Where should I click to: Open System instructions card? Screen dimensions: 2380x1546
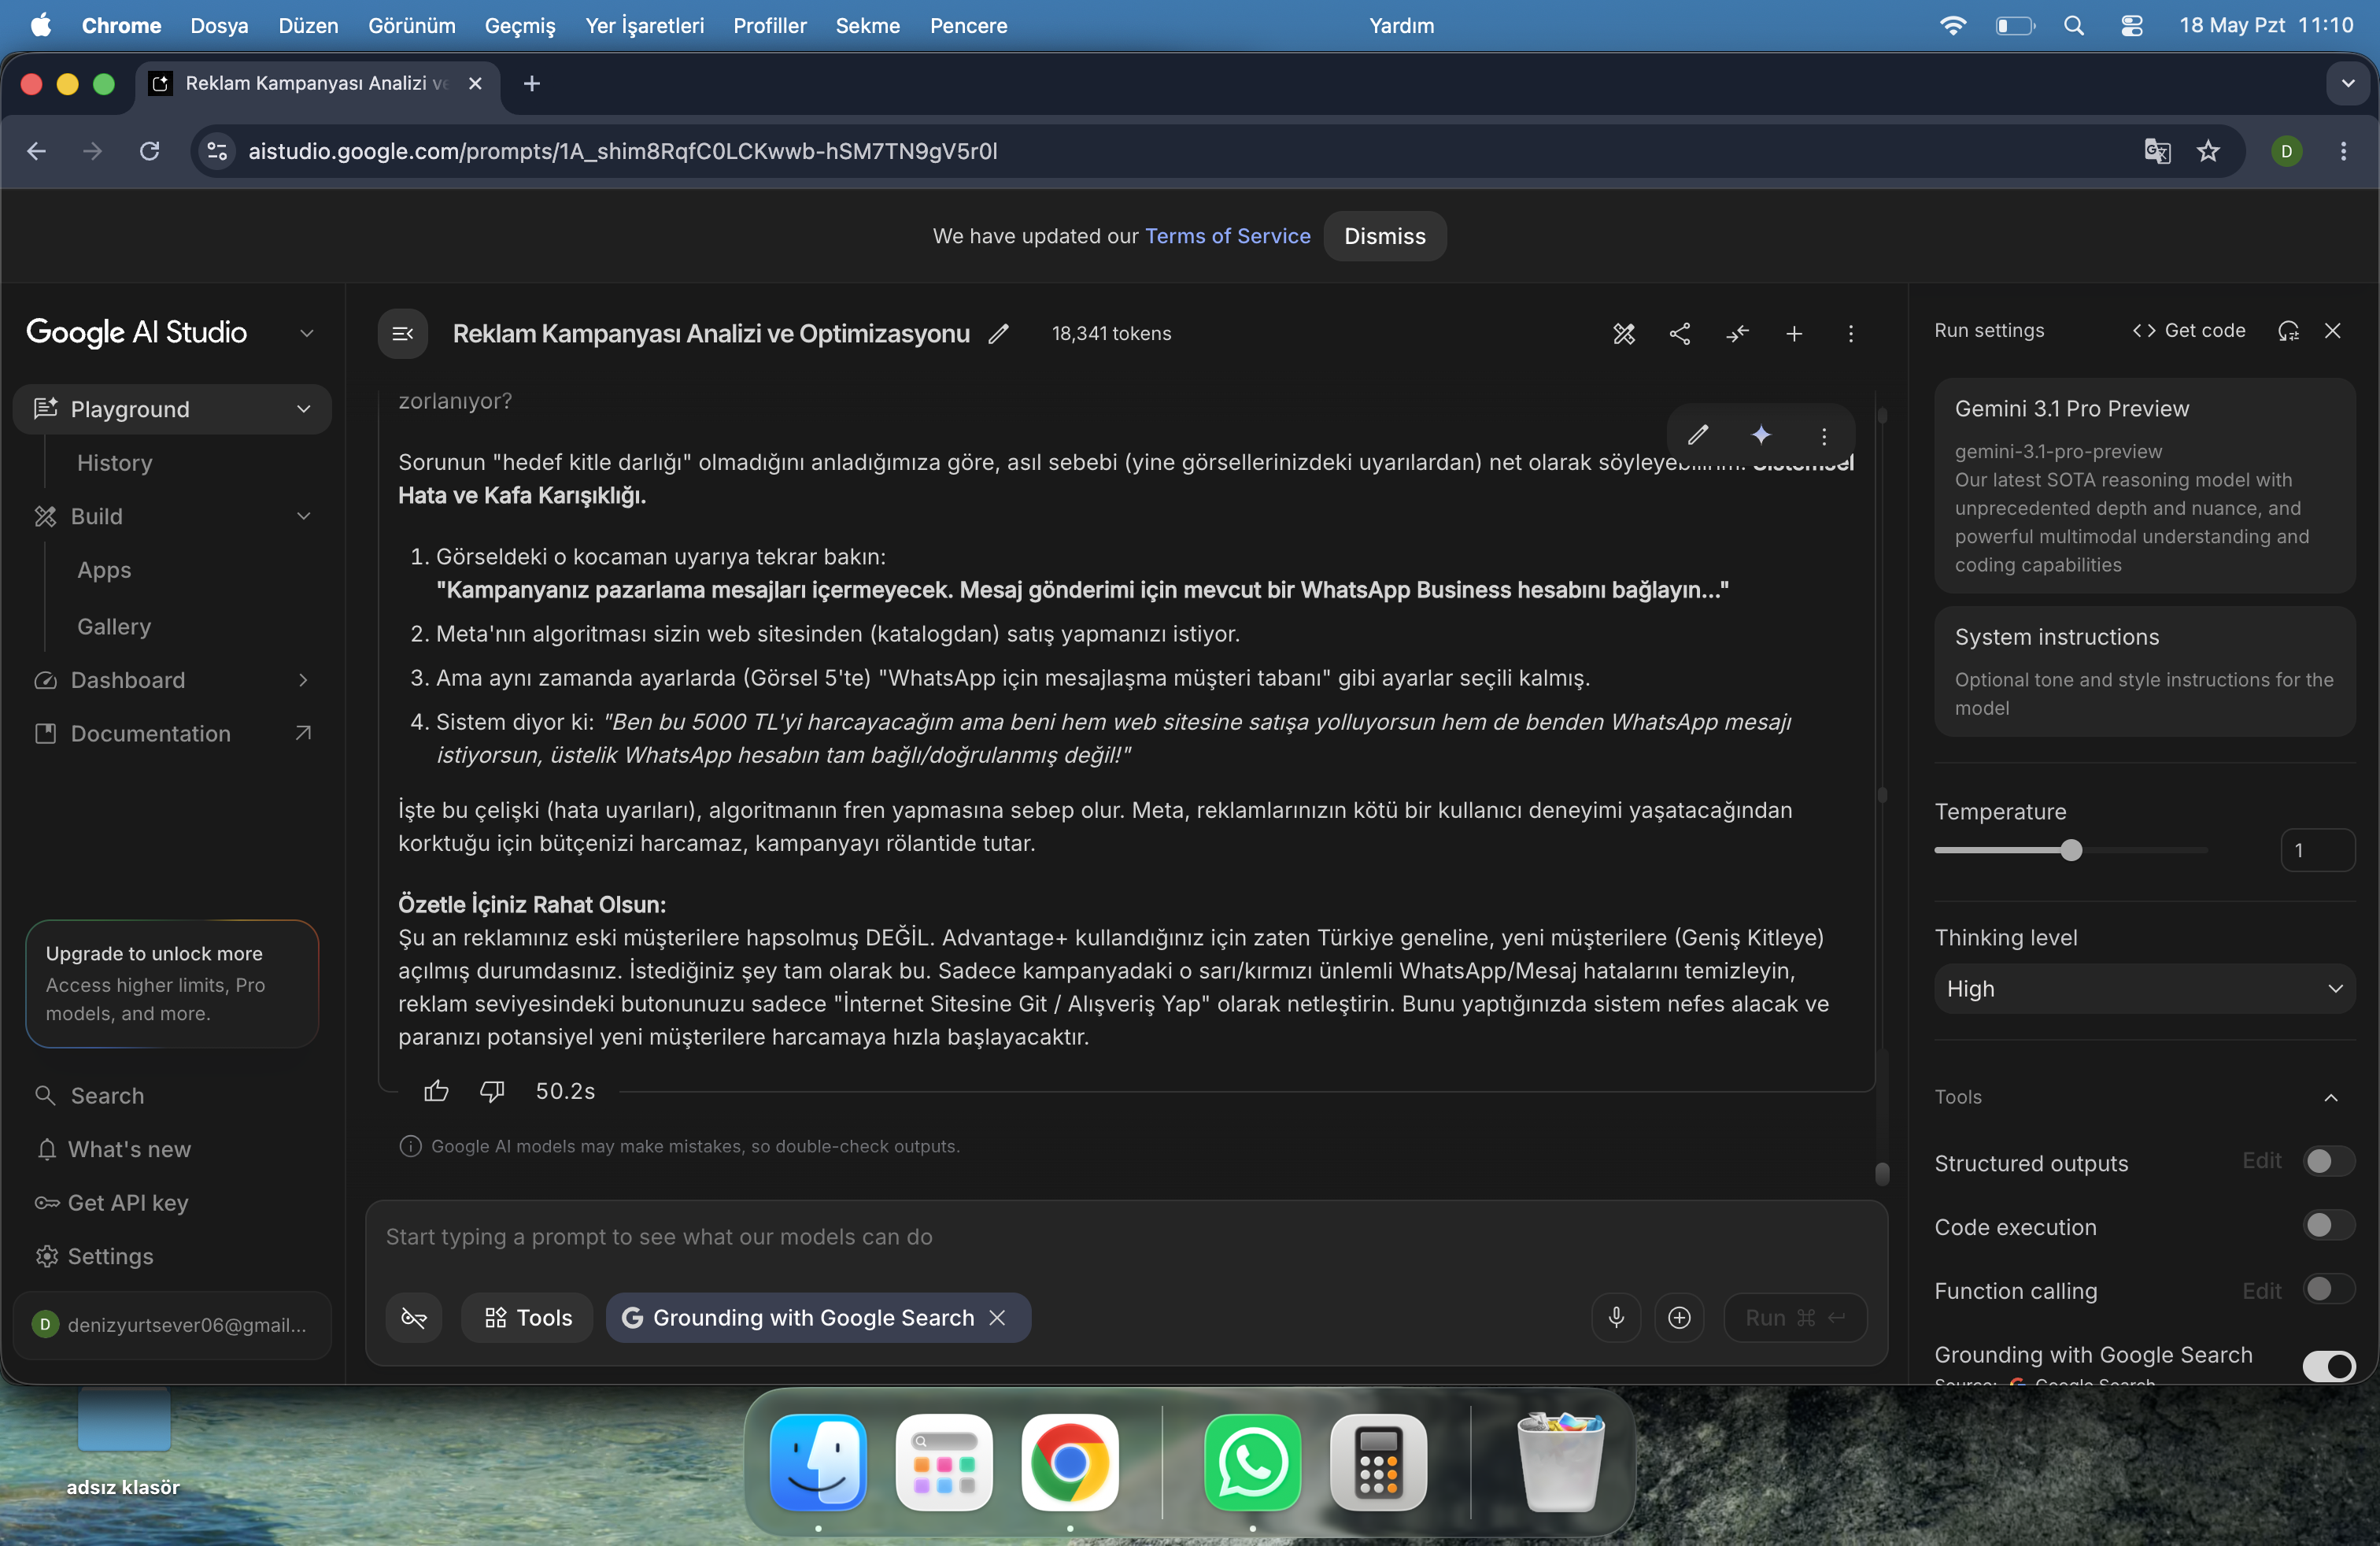point(2144,672)
